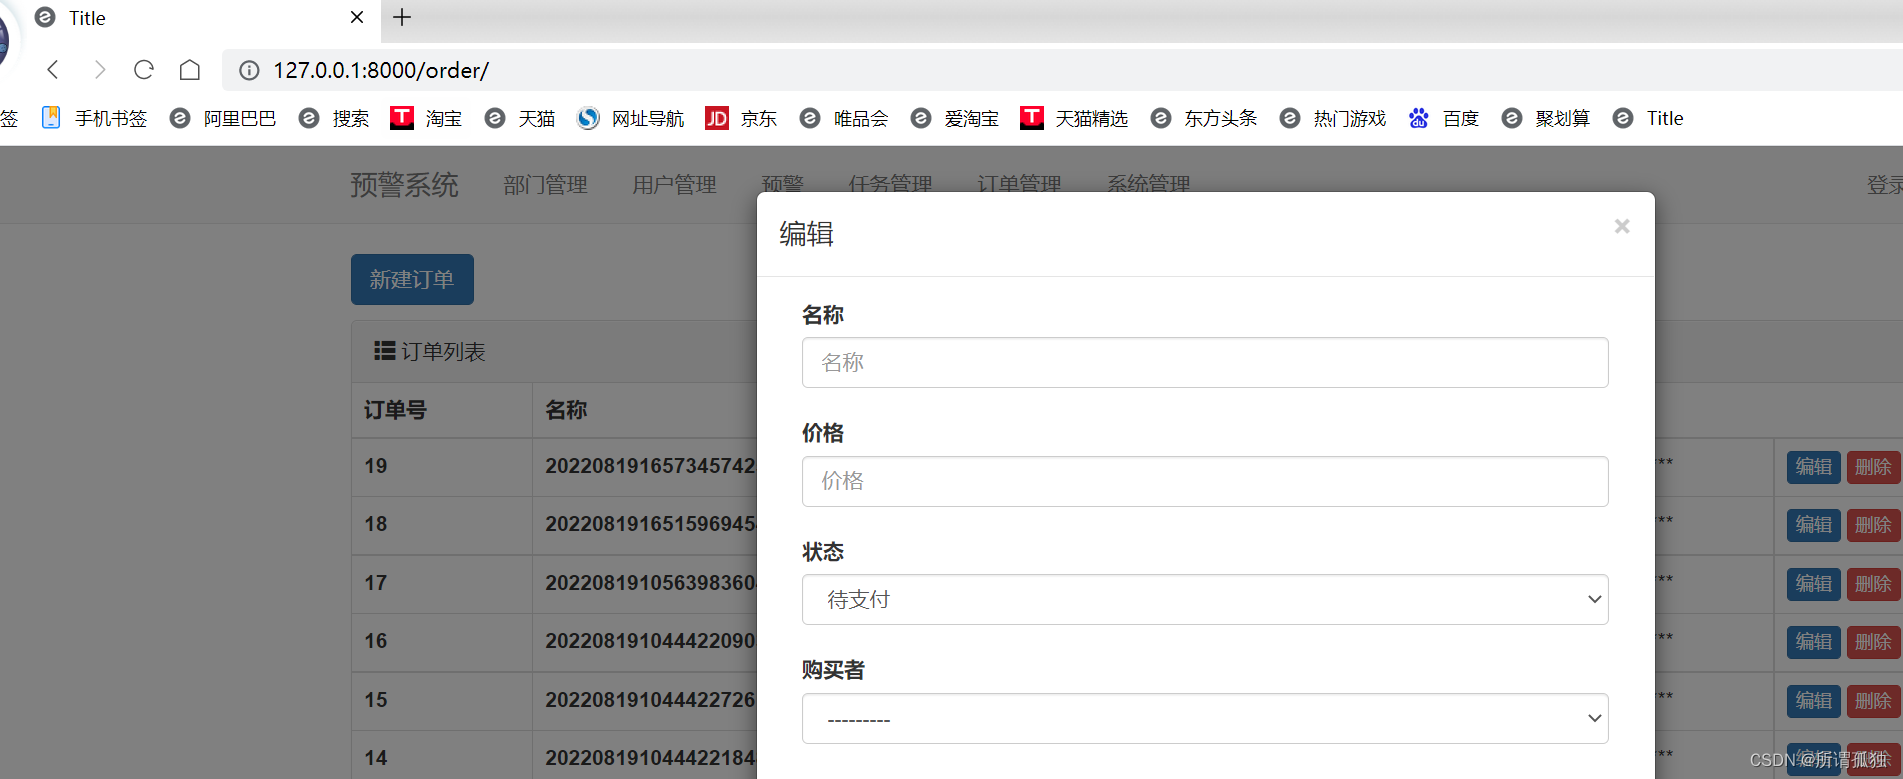Open the 网址导航 bookmark
The width and height of the screenshot is (1903, 779).
point(631,118)
